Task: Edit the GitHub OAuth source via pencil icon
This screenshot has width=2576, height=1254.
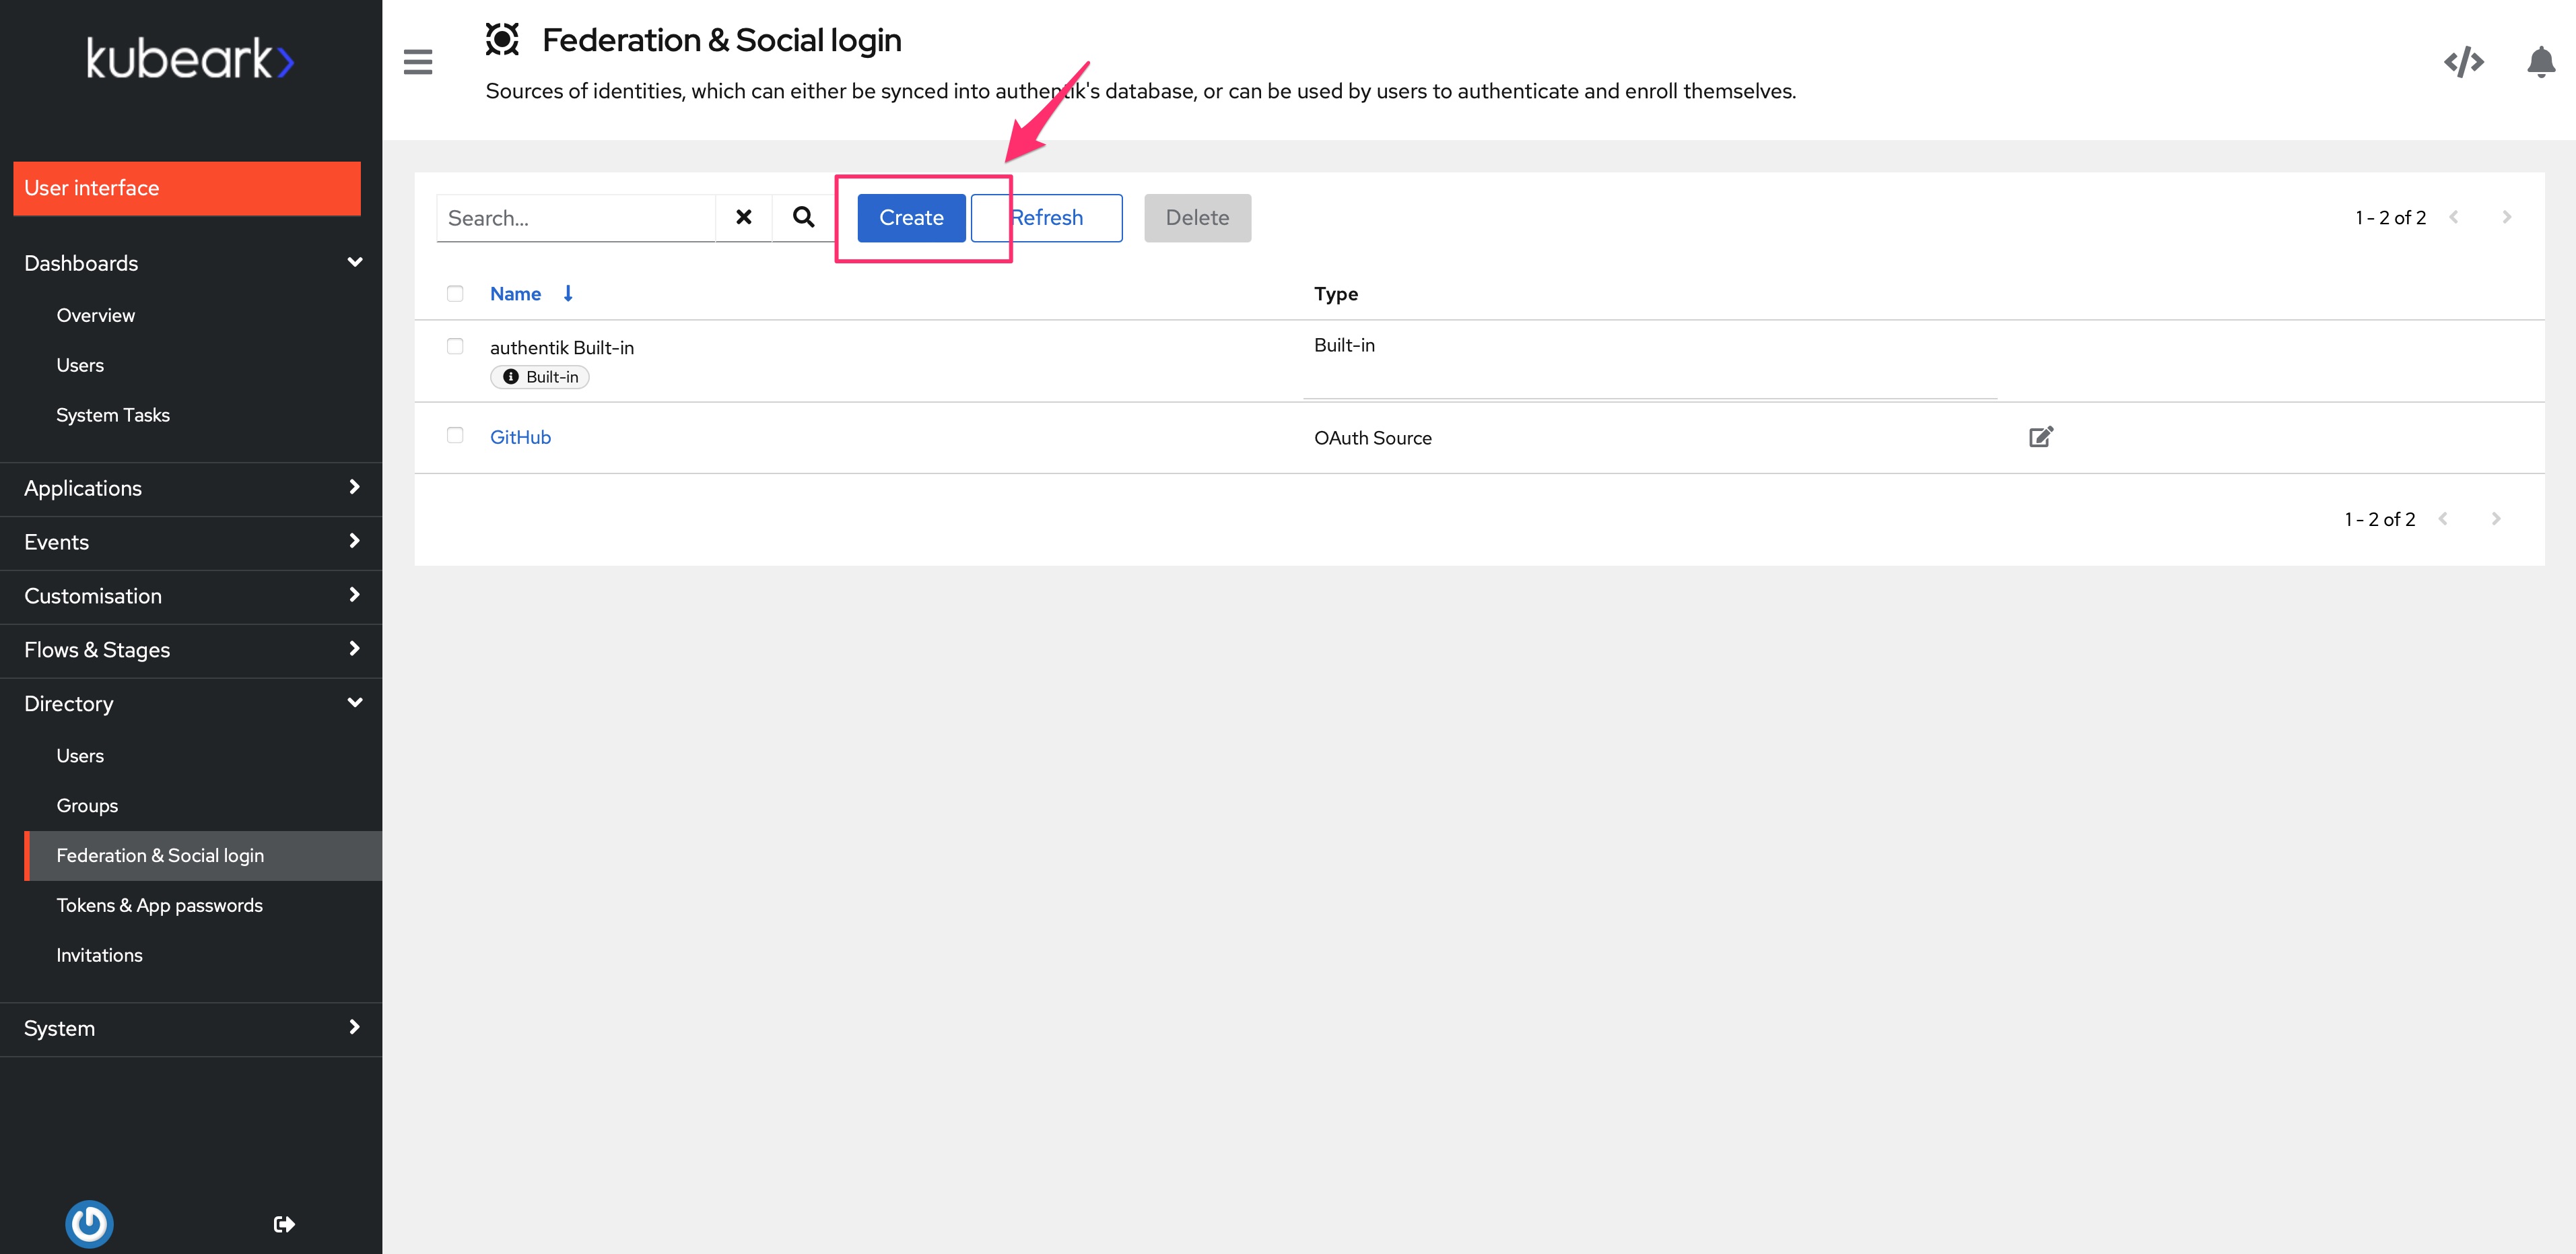Action: tap(2040, 437)
